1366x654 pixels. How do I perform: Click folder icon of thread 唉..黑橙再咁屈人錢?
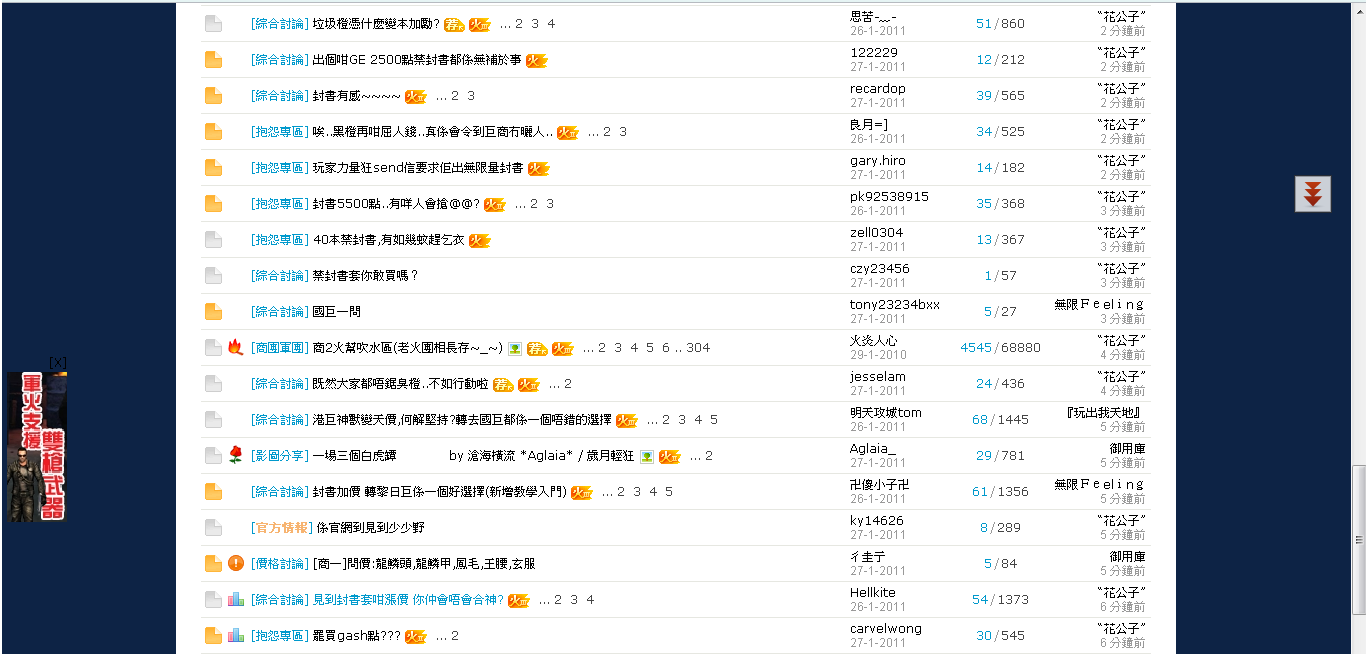(x=213, y=132)
